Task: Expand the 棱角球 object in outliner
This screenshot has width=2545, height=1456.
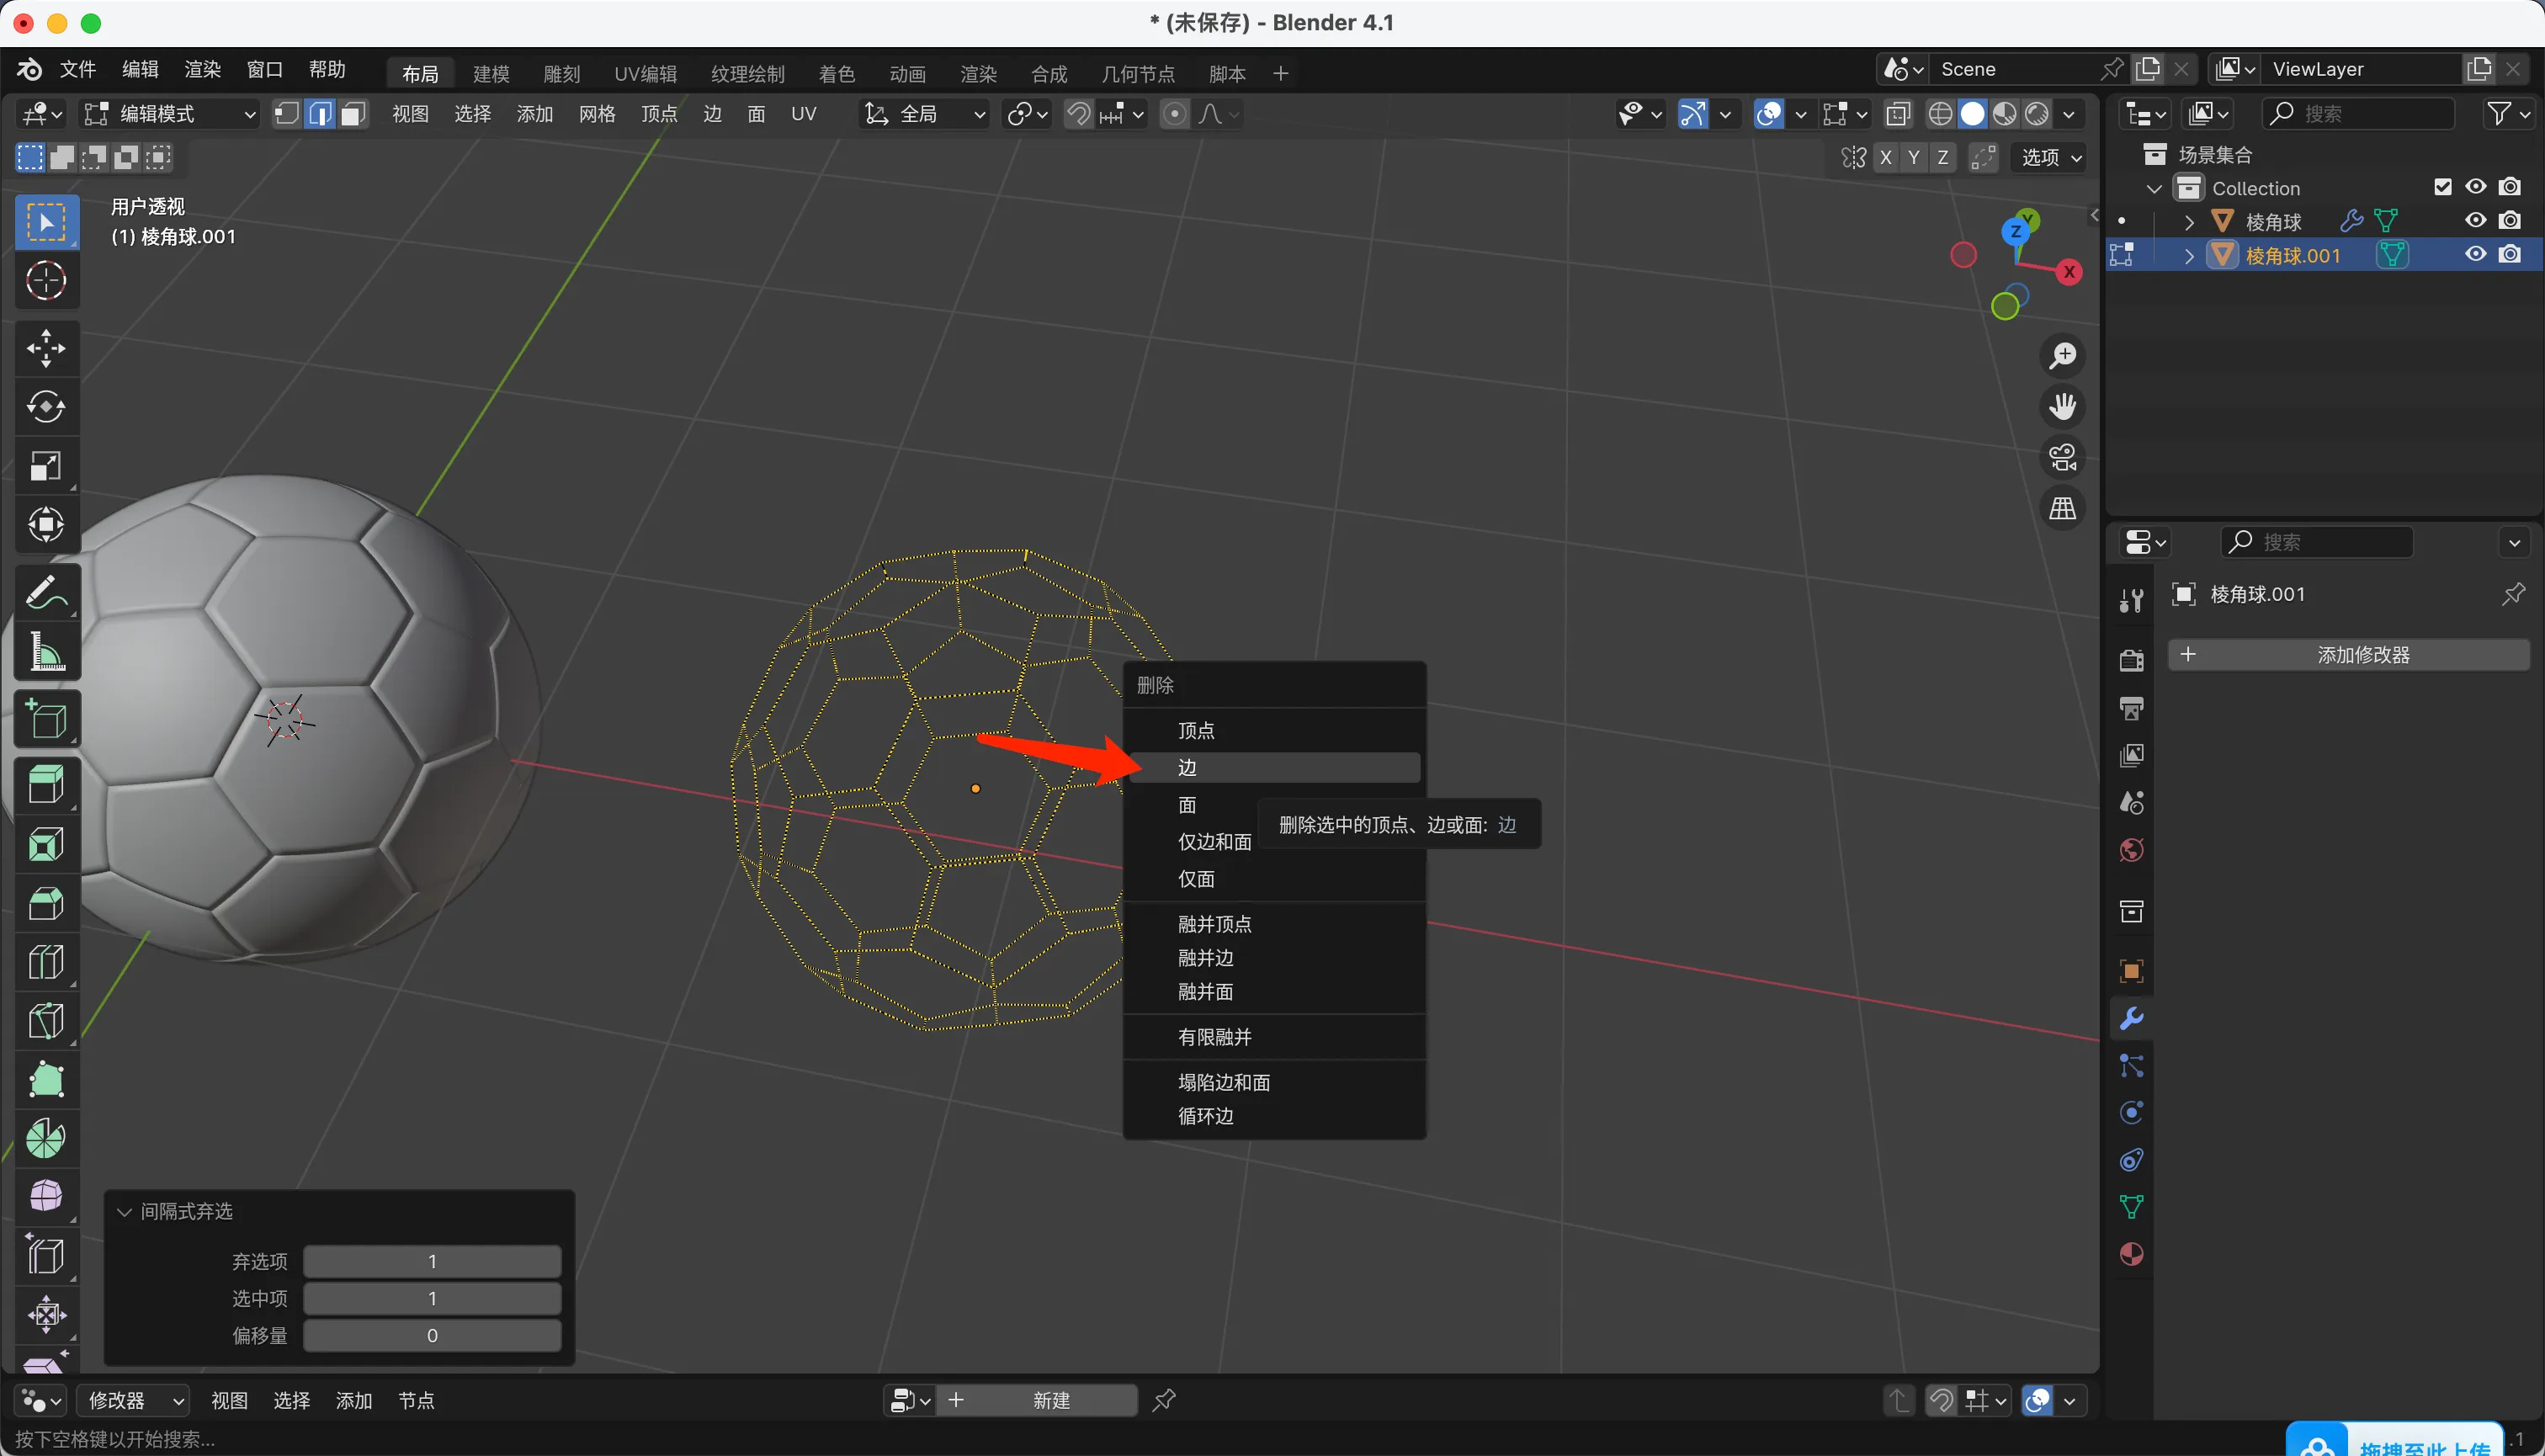Action: tap(2189, 222)
